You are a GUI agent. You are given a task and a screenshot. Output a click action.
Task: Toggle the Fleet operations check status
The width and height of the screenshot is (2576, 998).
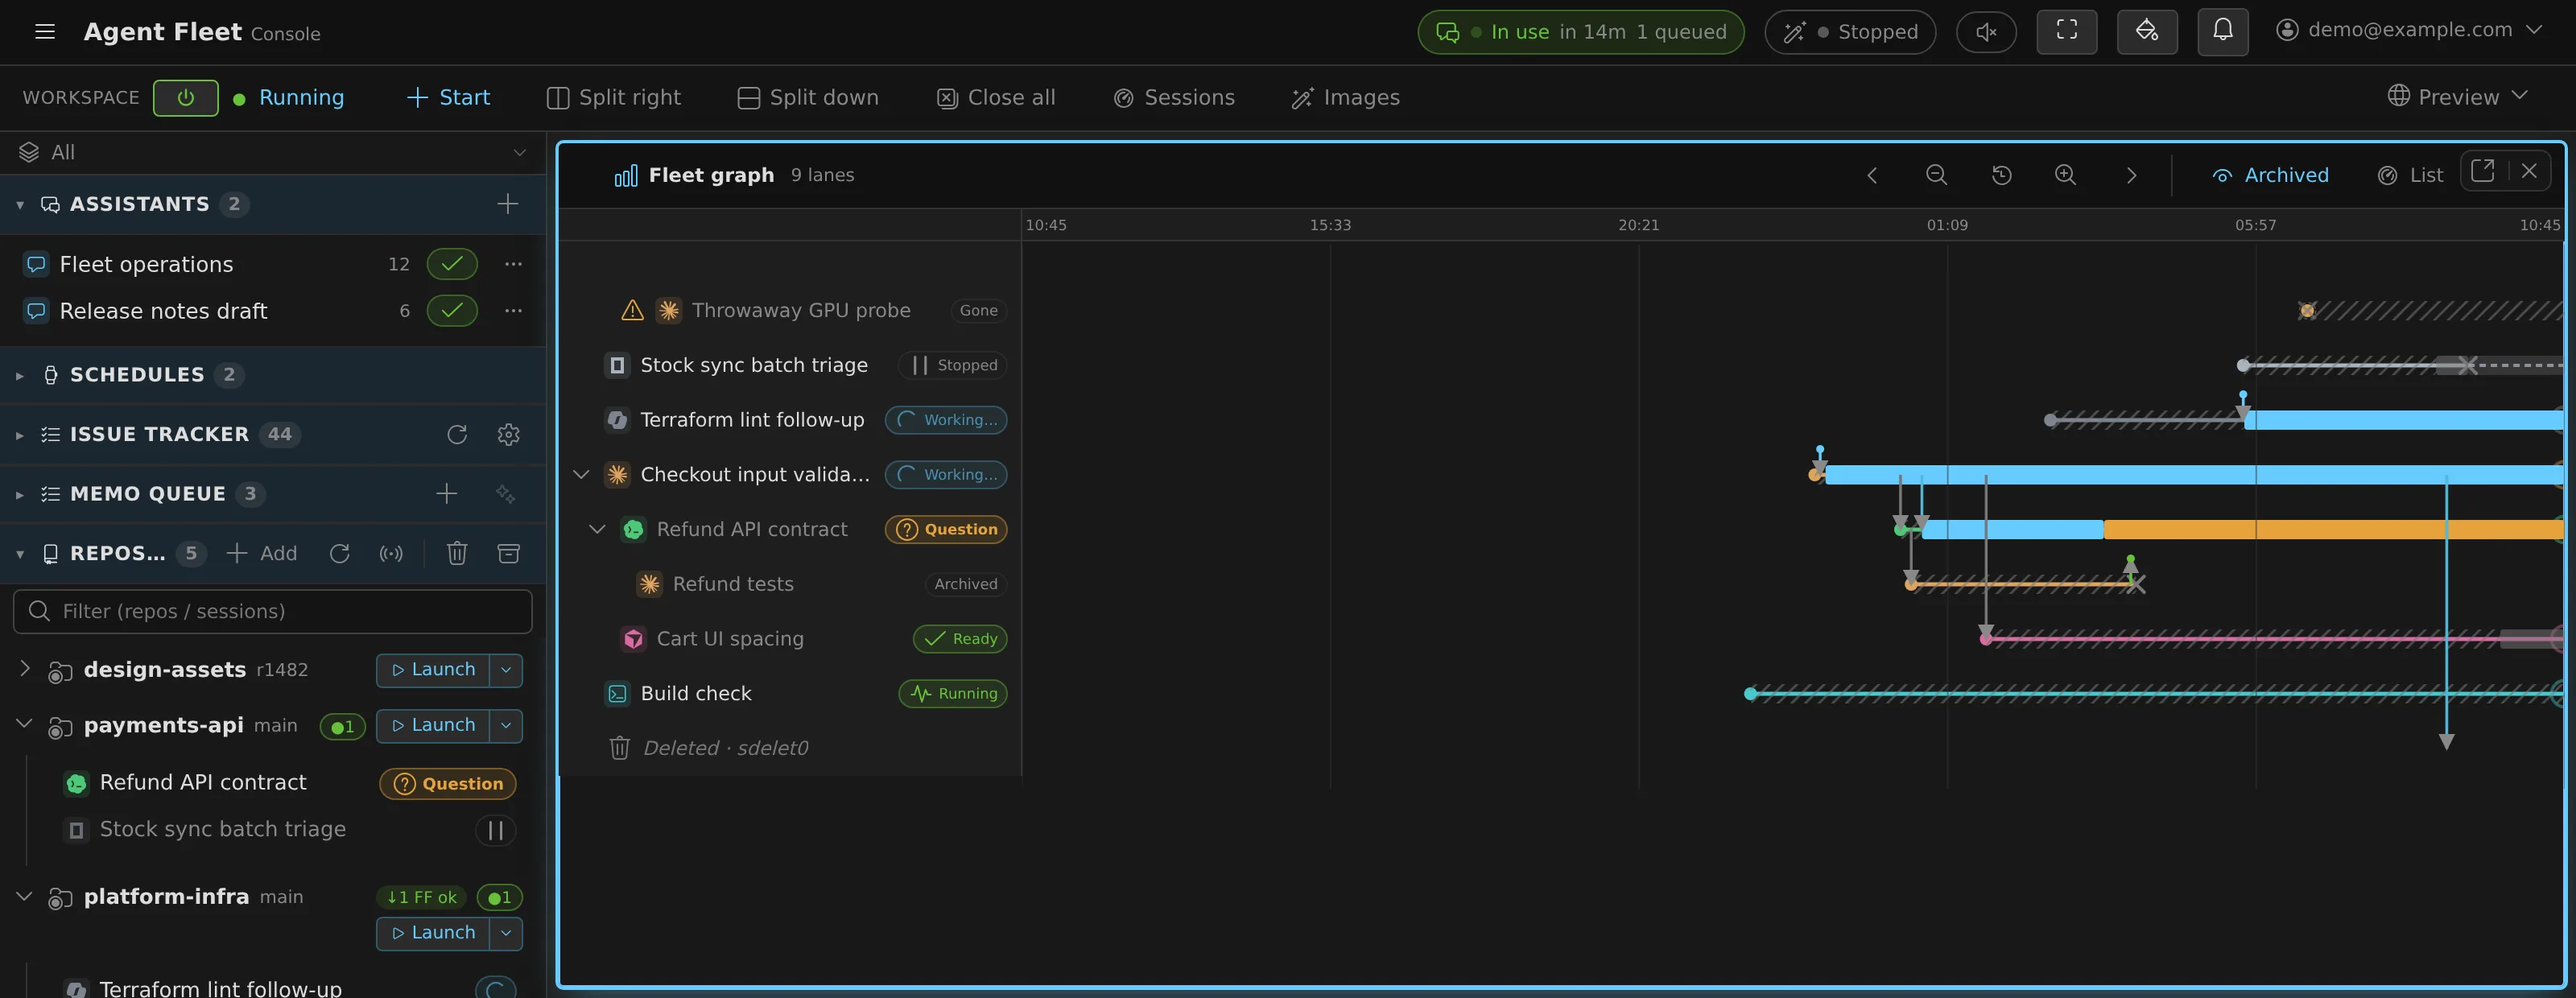(452, 264)
